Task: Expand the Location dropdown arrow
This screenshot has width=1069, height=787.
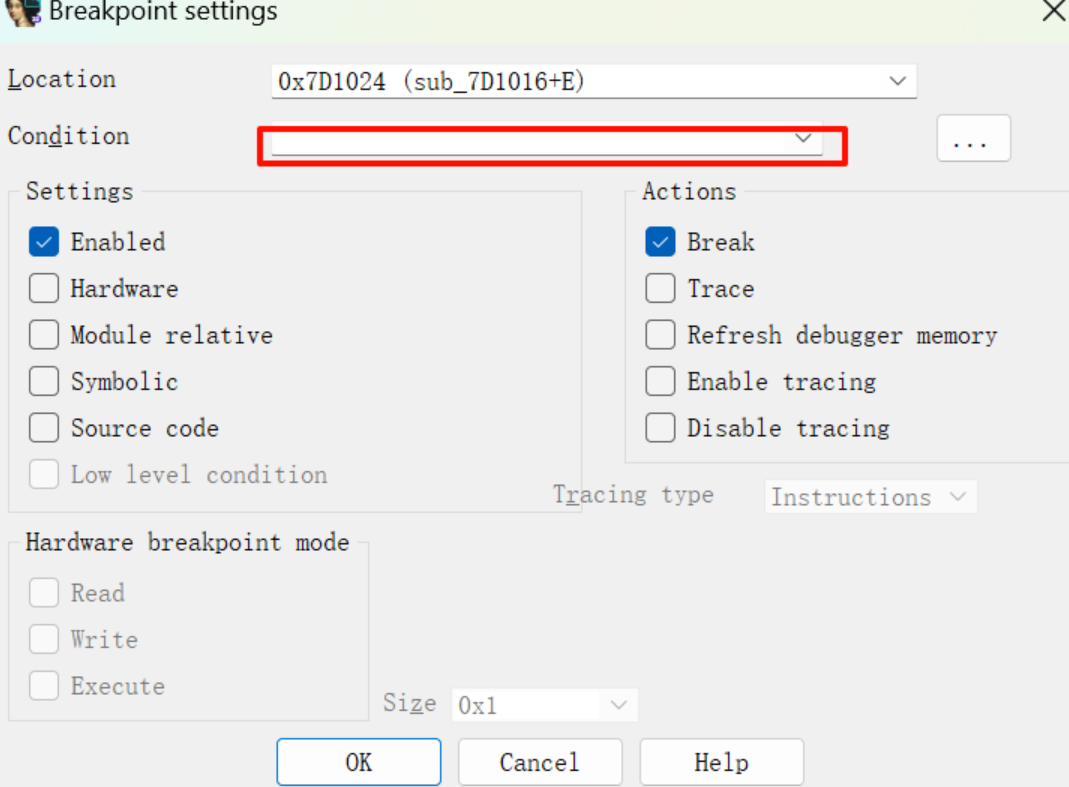Action: click(897, 82)
